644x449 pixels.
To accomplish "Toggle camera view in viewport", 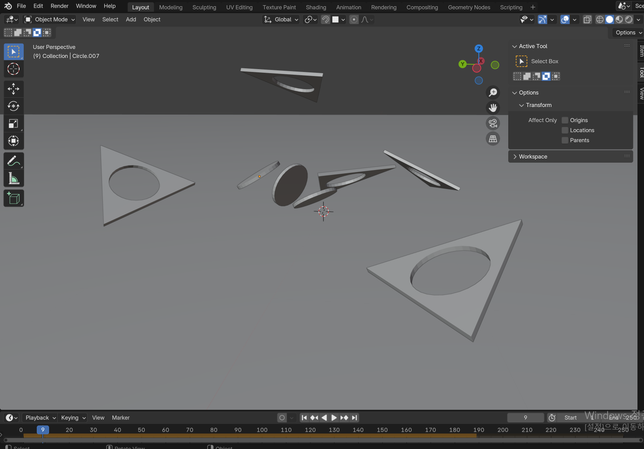I will (x=493, y=123).
